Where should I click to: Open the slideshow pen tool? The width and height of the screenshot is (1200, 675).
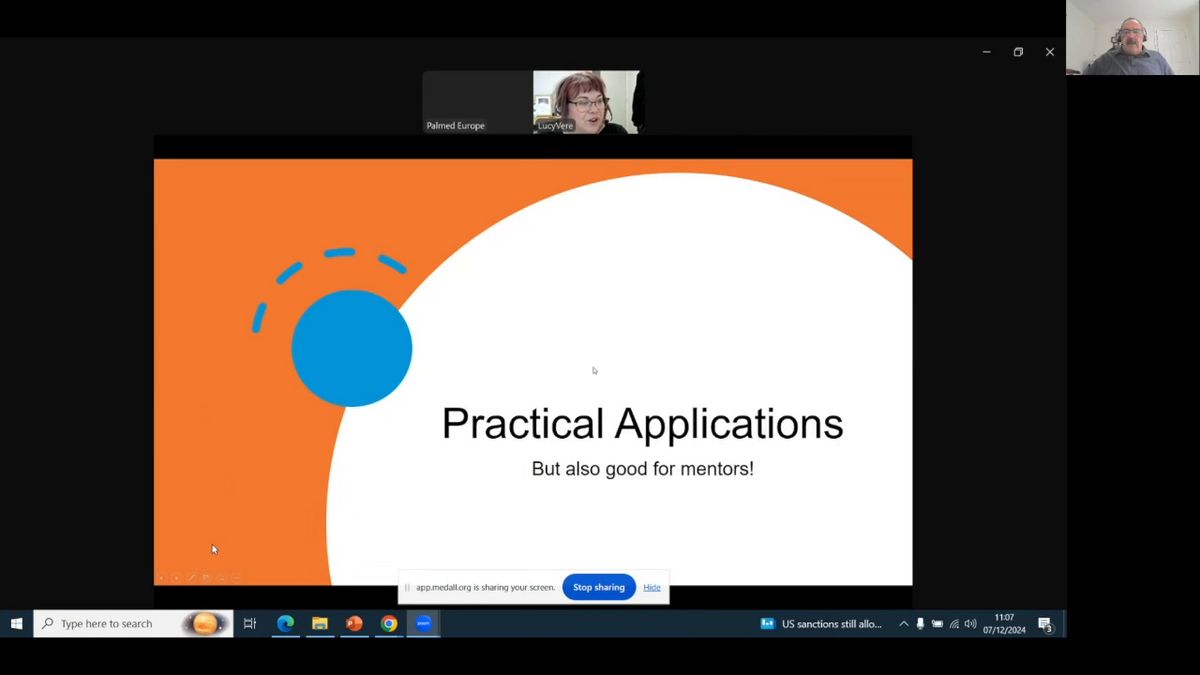coord(191,577)
